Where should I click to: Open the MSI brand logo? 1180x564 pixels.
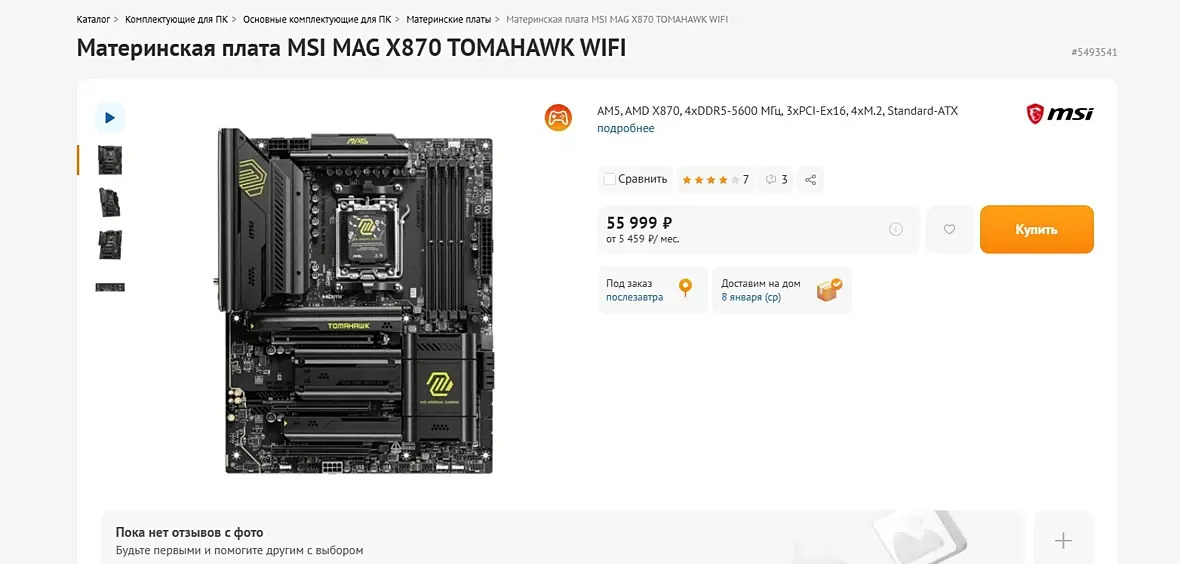pyautogui.click(x=1060, y=114)
